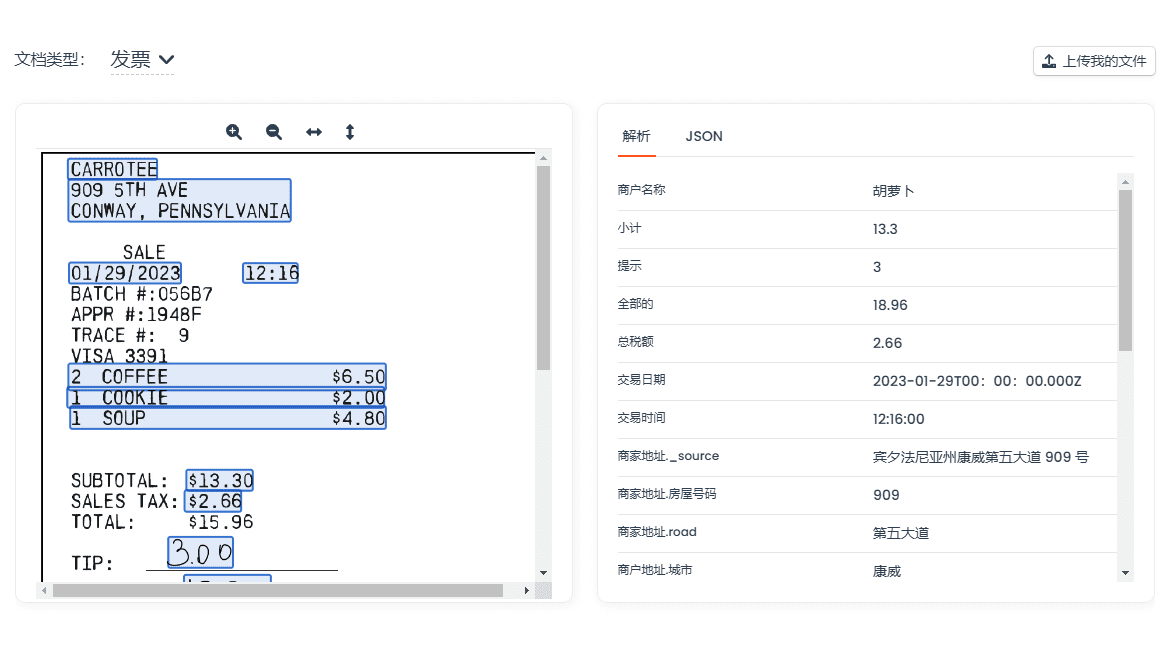The image size is (1167, 653).
Task: Select the 1 SOUP $4.80 line item
Action: tap(227, 418)
